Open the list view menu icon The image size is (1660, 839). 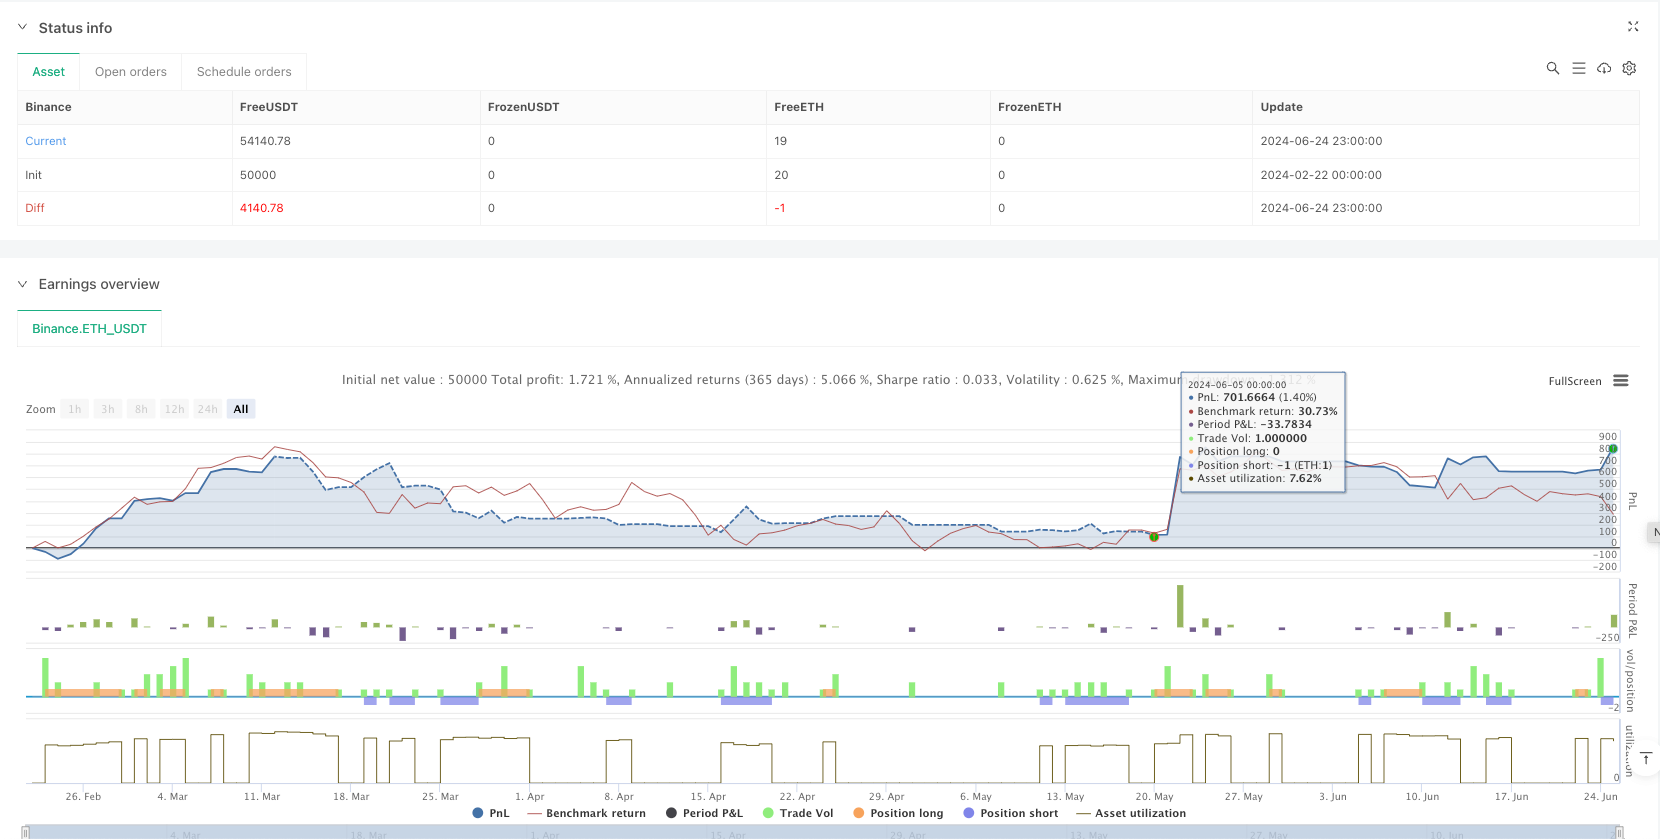tap(1578, 68)
